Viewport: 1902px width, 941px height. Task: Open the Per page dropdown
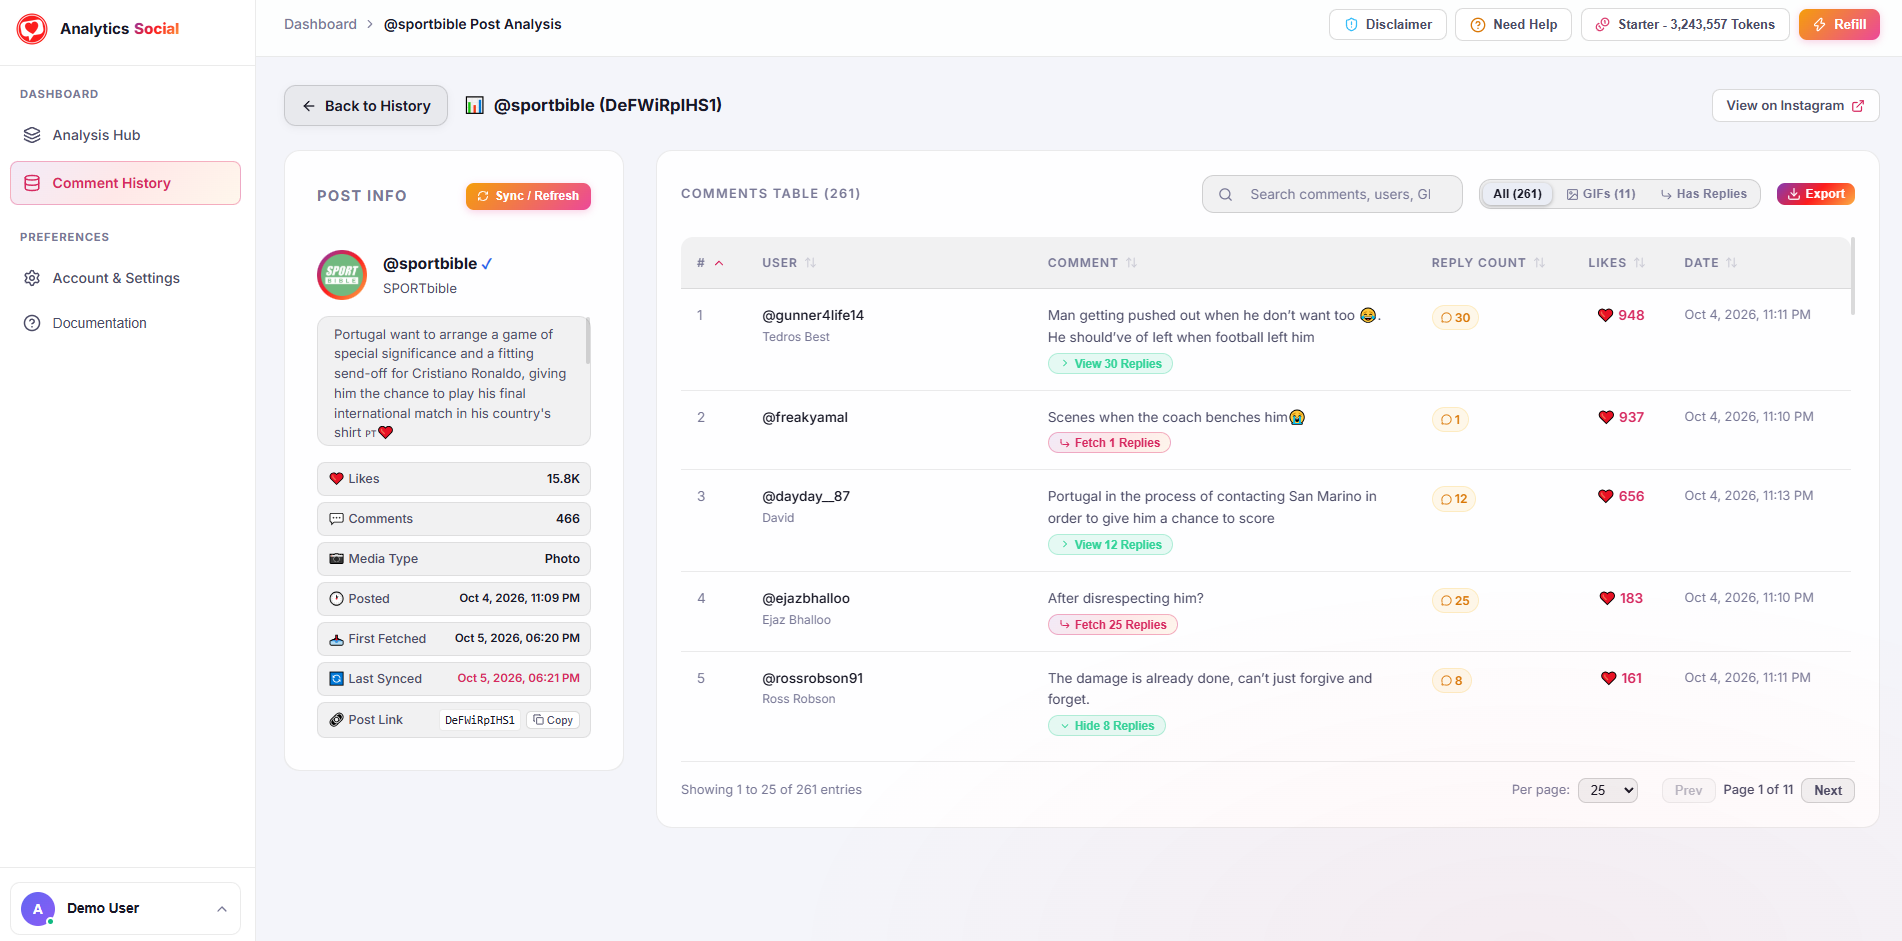[x=1608, y=790]
